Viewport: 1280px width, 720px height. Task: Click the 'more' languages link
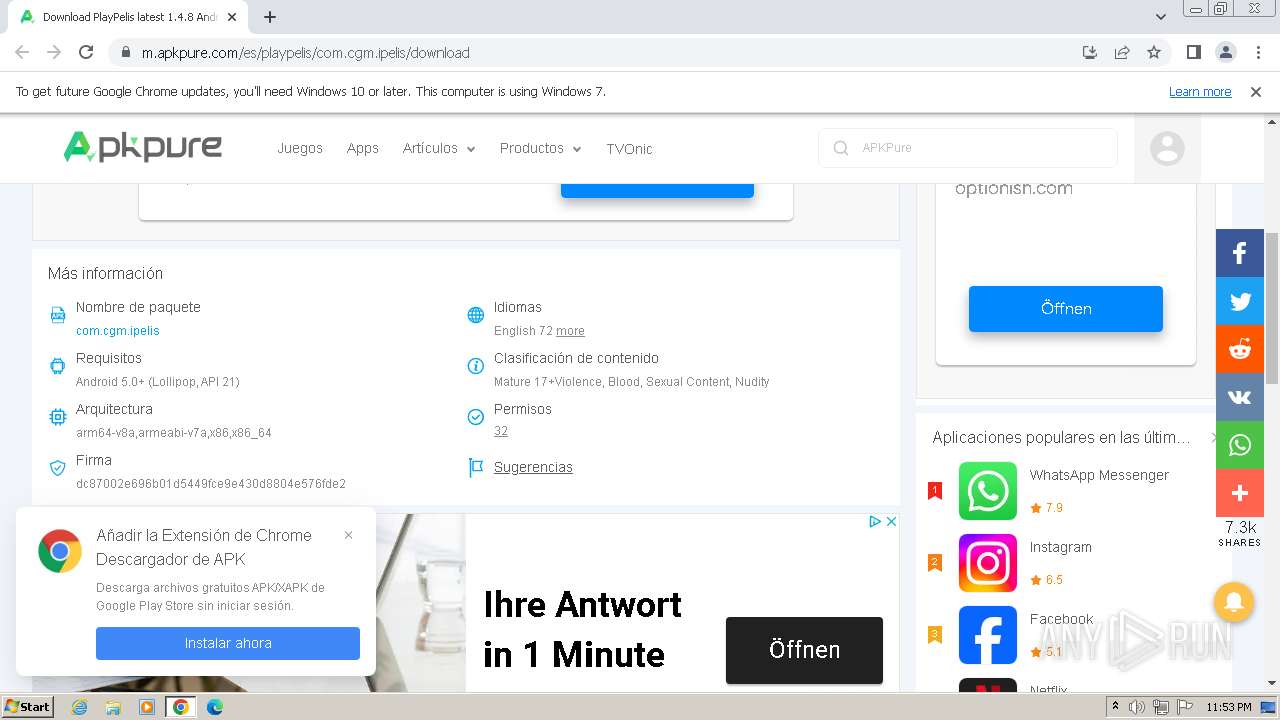click(570, 330)
